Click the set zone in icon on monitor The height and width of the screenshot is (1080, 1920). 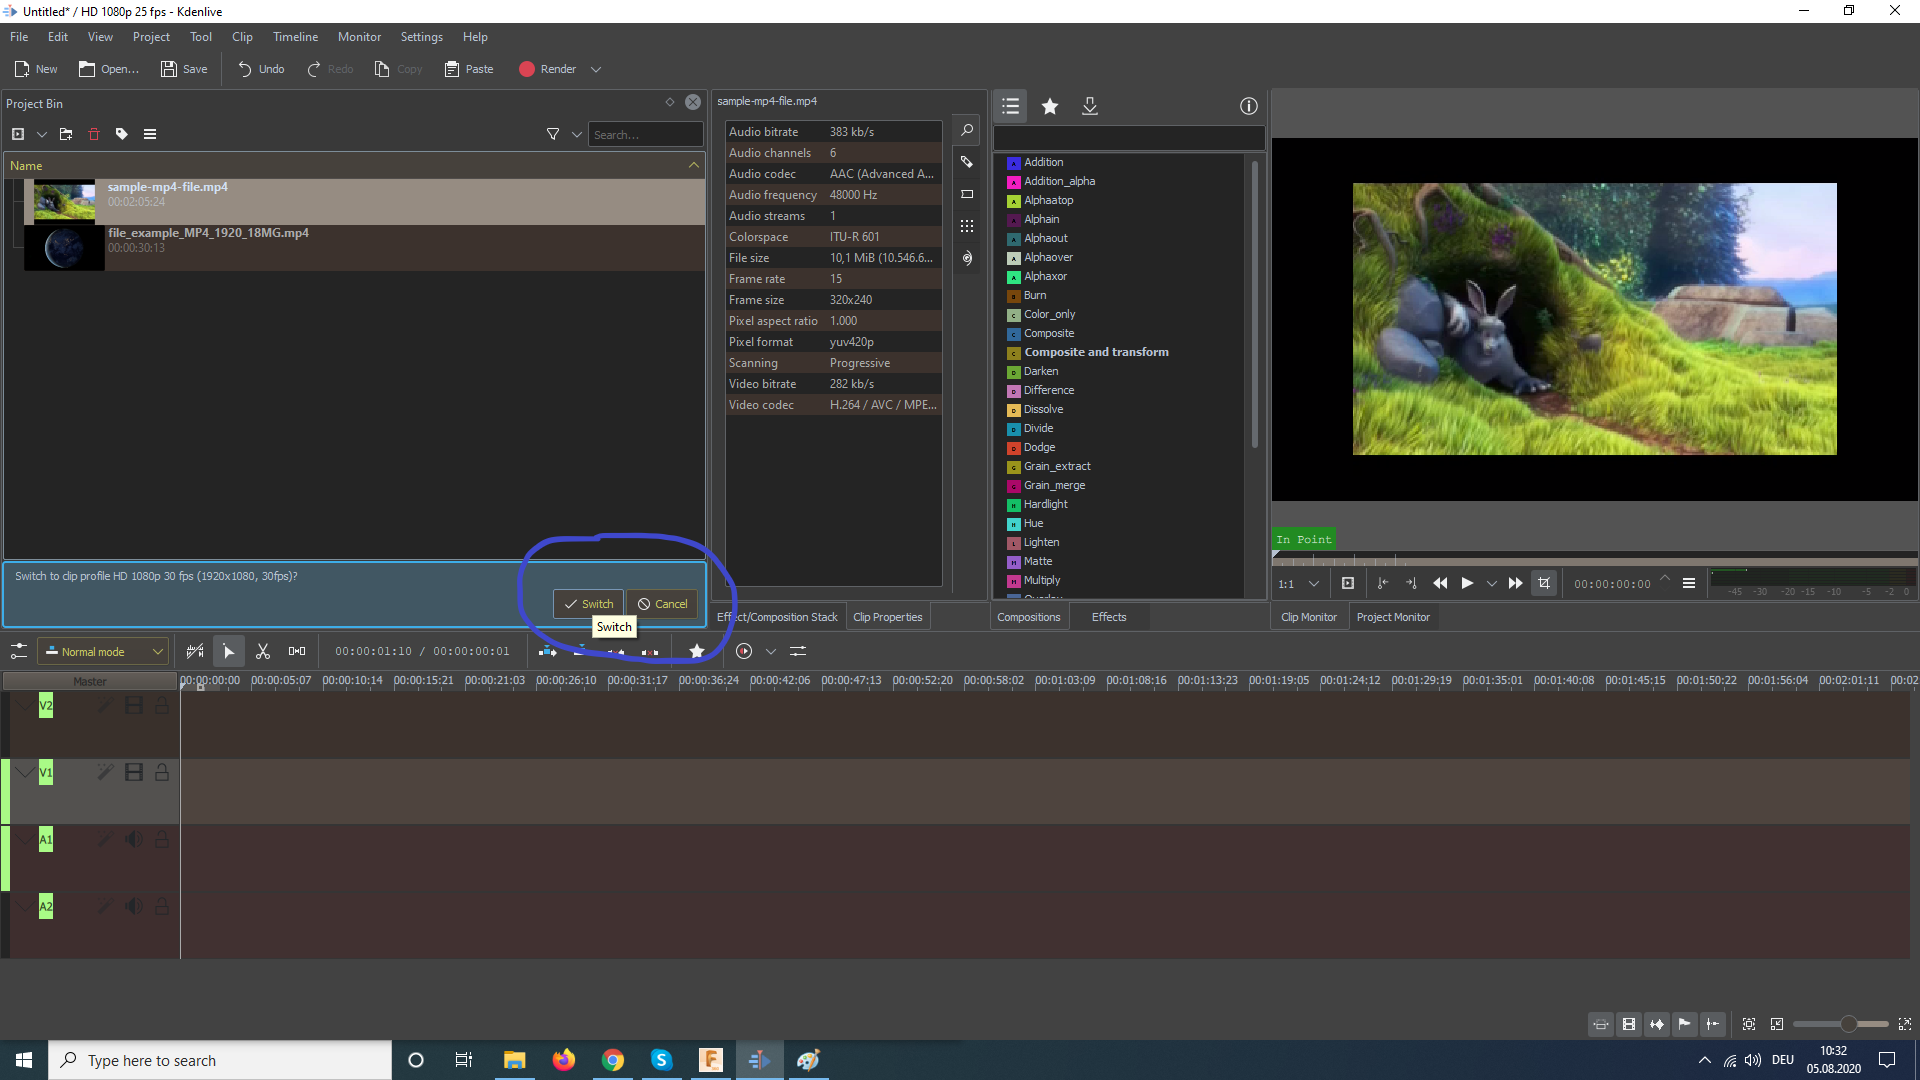(x=1382, y=583)
